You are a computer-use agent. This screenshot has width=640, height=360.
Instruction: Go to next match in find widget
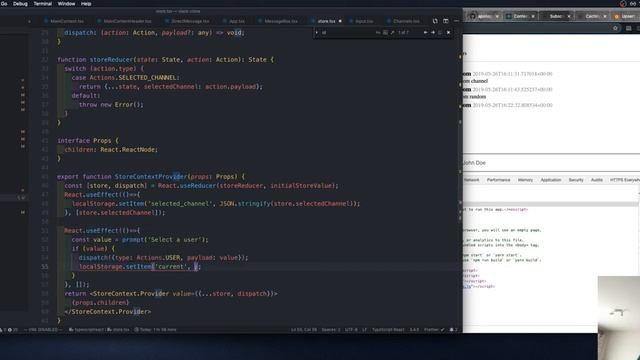pyautogui.click(x=433, y=32)
